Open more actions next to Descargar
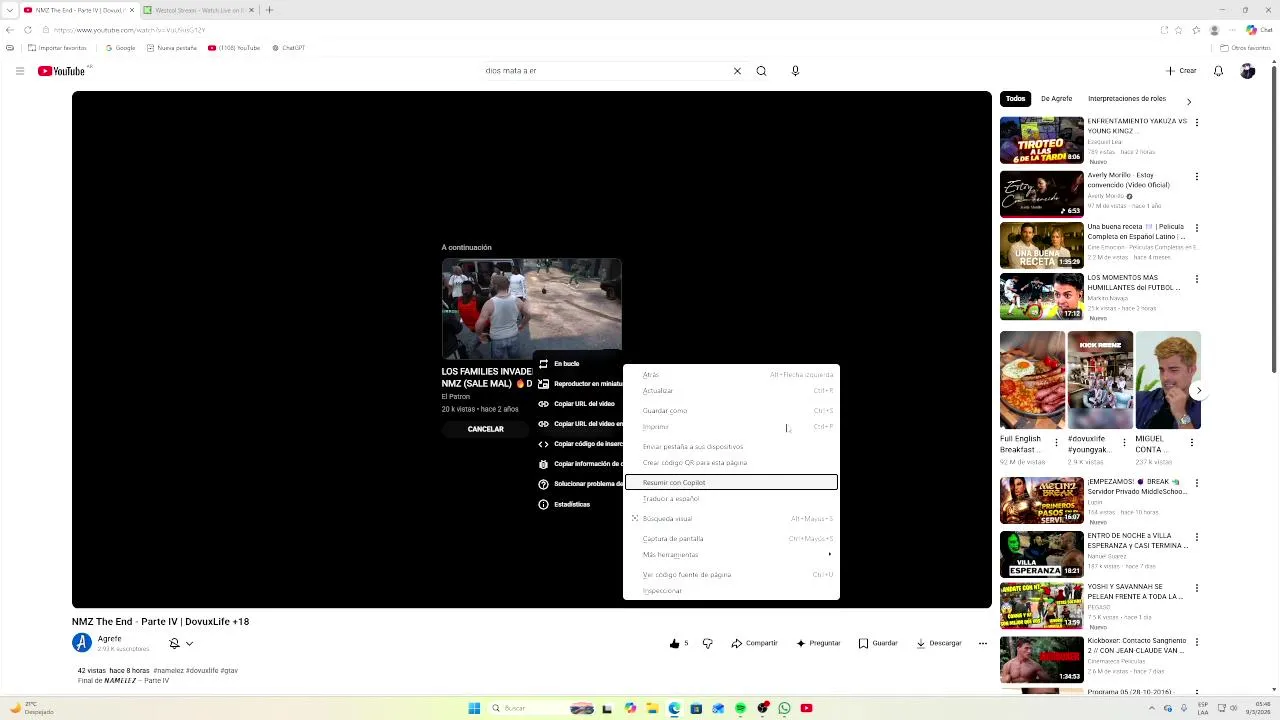The height and width of the screenshot is (720, 1280). click(x=982, y=643)
